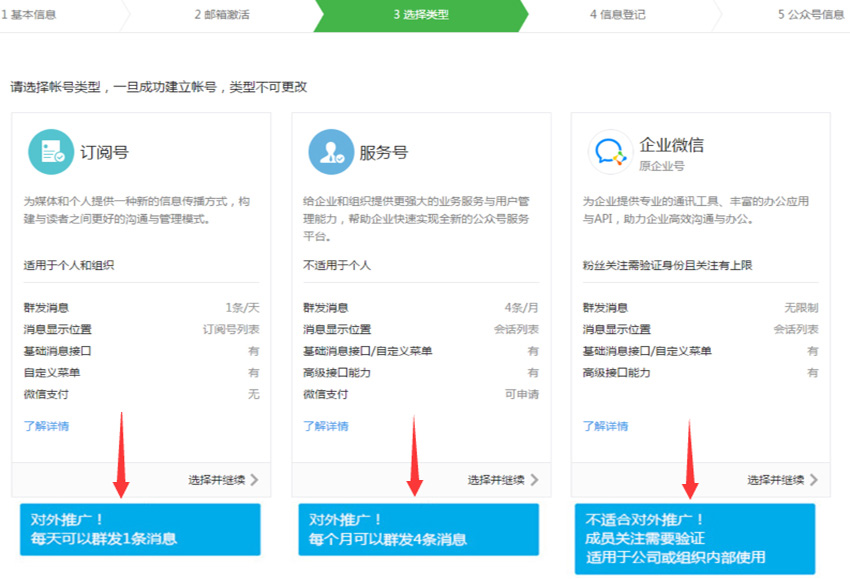The height and width of the screenshot is (579, 850).
Task: Click the 不适合对外推广 blue banner
Action: (x=697, y=536)
